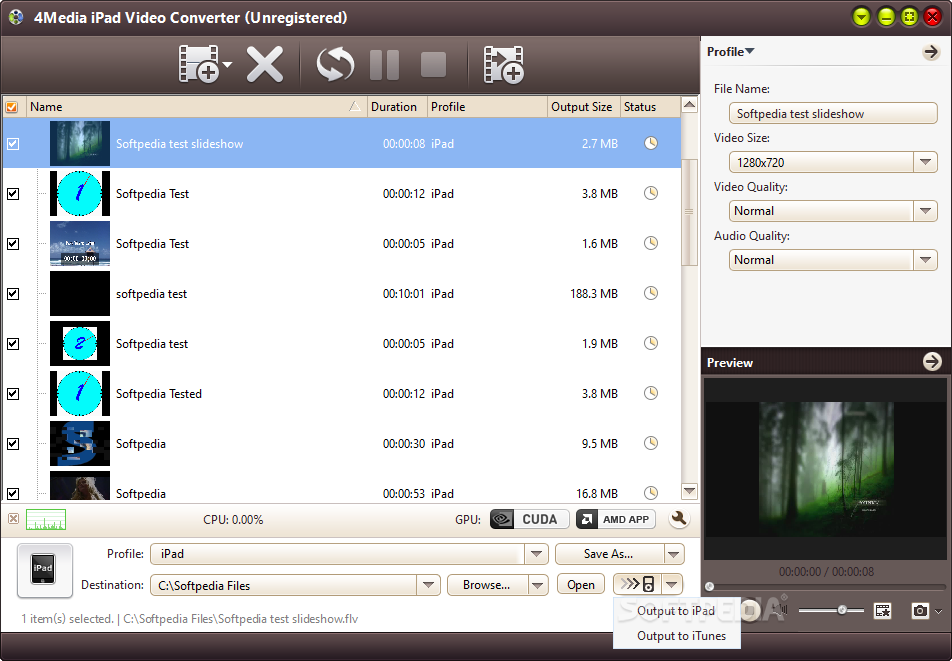The image size is (952, 661).
Task: Click the iPad device profile icon
Action: click(44, 570)
